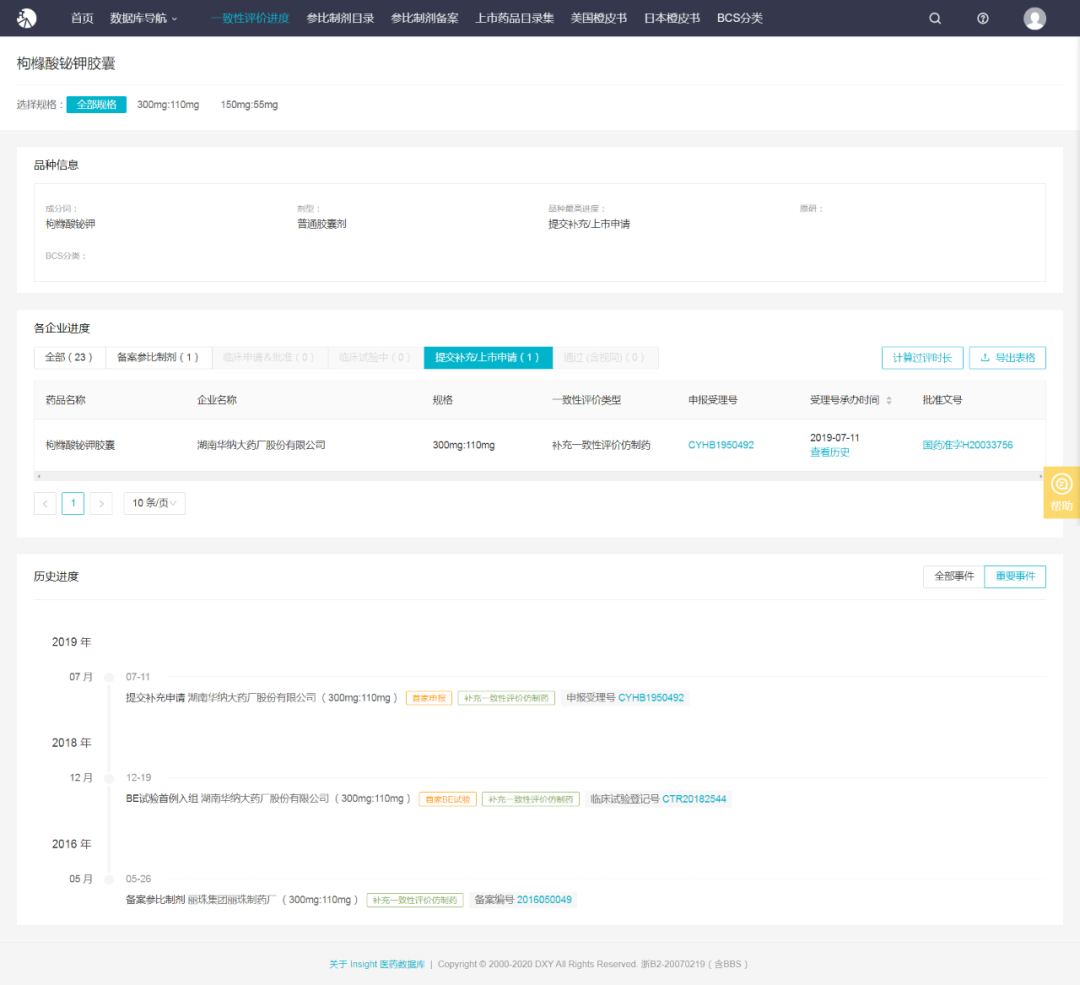Click the table horizontal scrollbar
The image size is (1080, 985).
[x=540, y=476]
